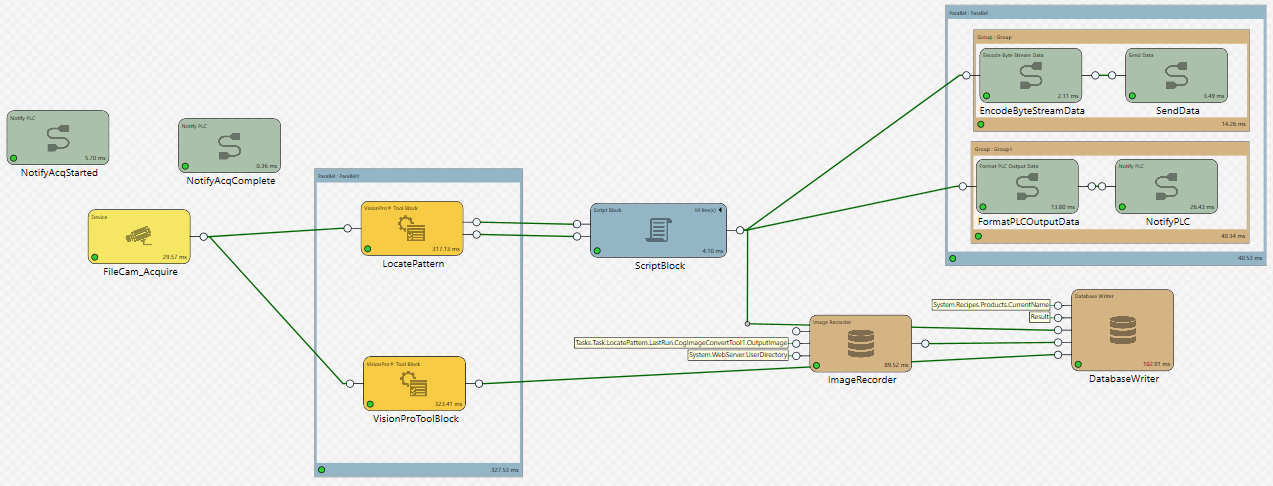The height and width of the screenshot is (486, 1273).
Task: Click the ImageRecorder database icon
Action: coord(860,345)
